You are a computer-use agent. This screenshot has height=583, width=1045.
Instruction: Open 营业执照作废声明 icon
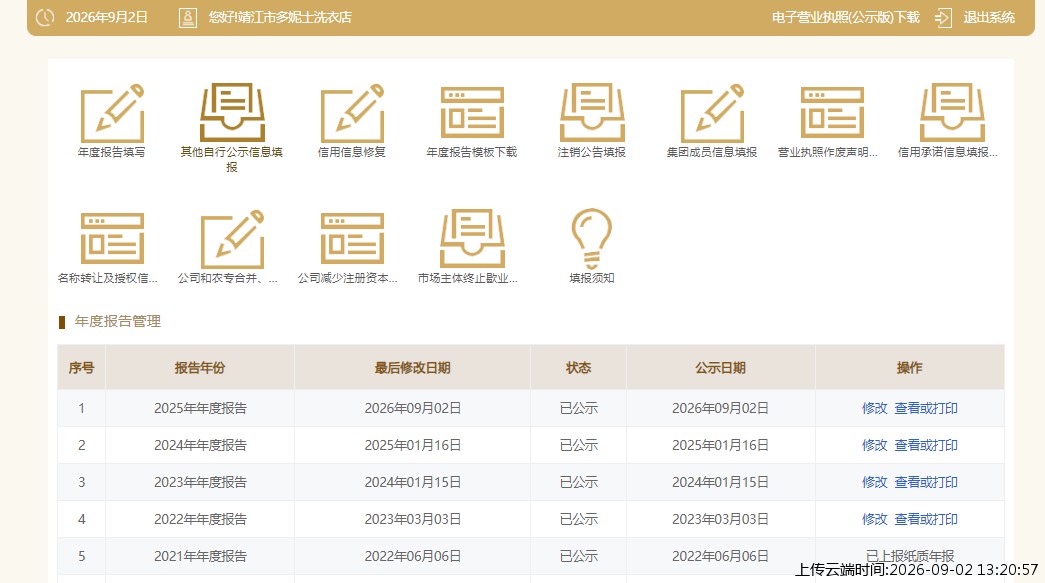click(x=832, y=113)
